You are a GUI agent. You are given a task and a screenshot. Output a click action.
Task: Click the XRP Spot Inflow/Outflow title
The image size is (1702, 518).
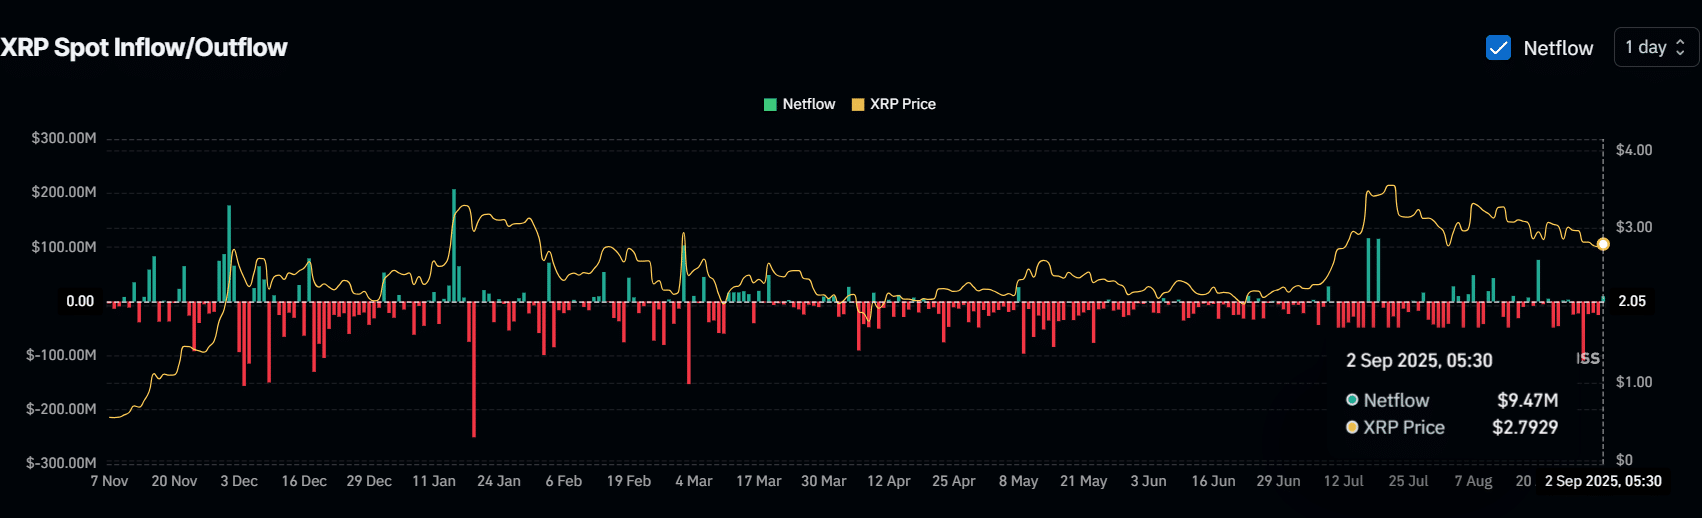(x=144, y=47)
